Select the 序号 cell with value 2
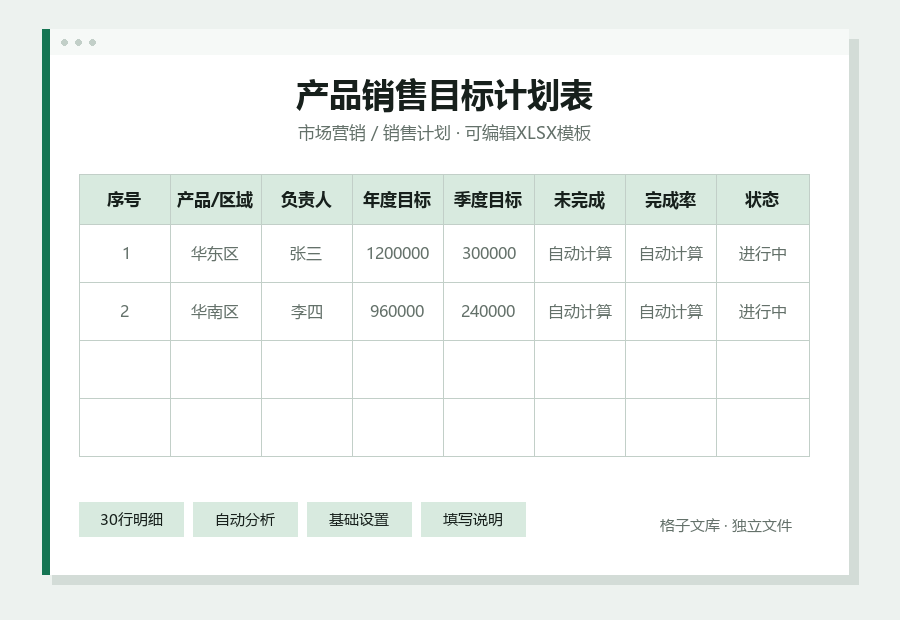The image size is (900, 620). point(125,312)
